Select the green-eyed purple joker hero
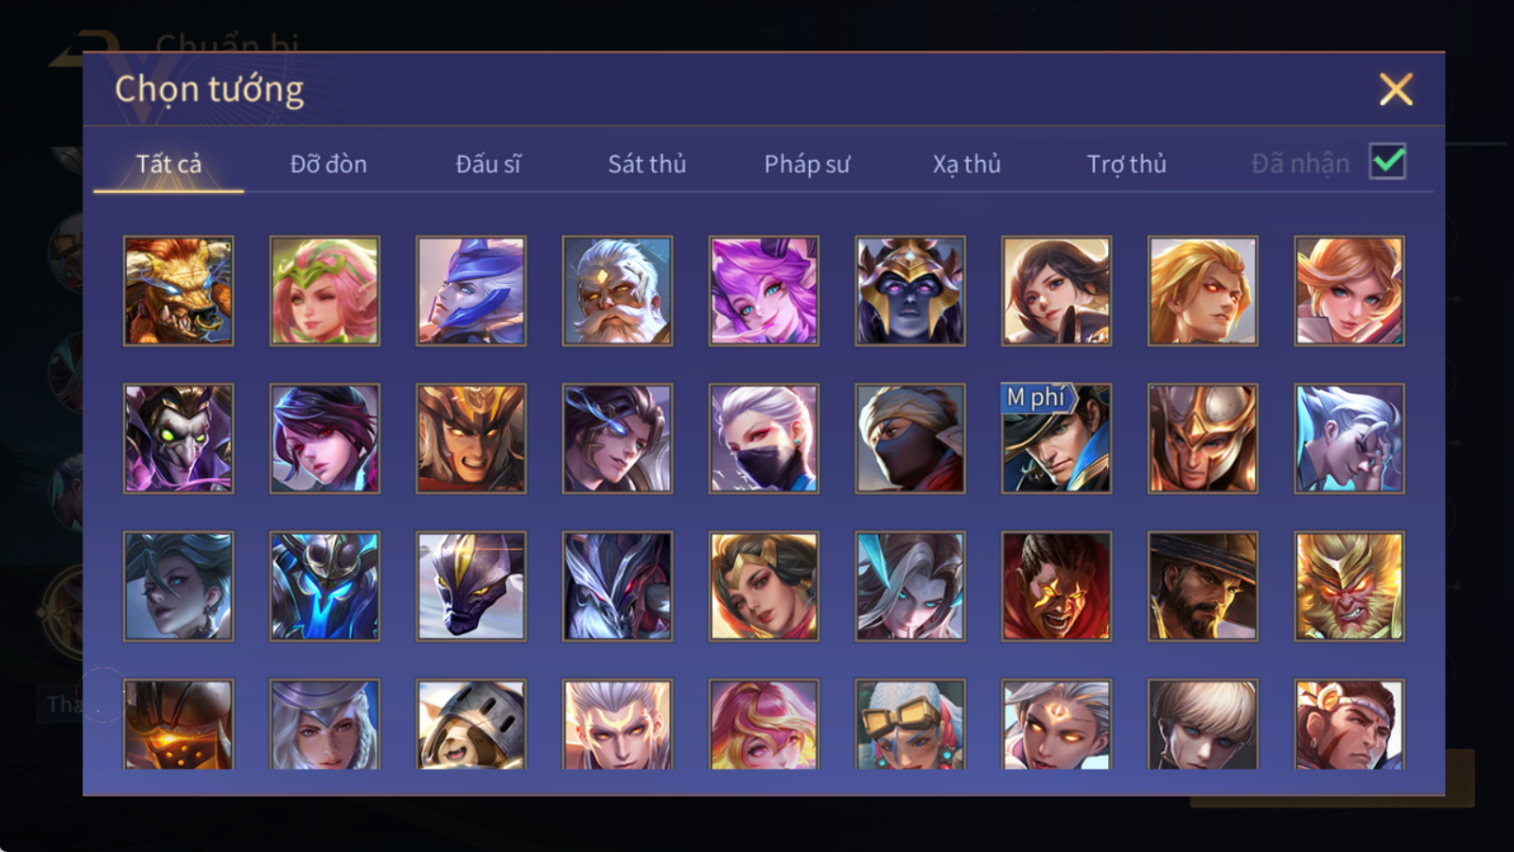 click(179, 439)
